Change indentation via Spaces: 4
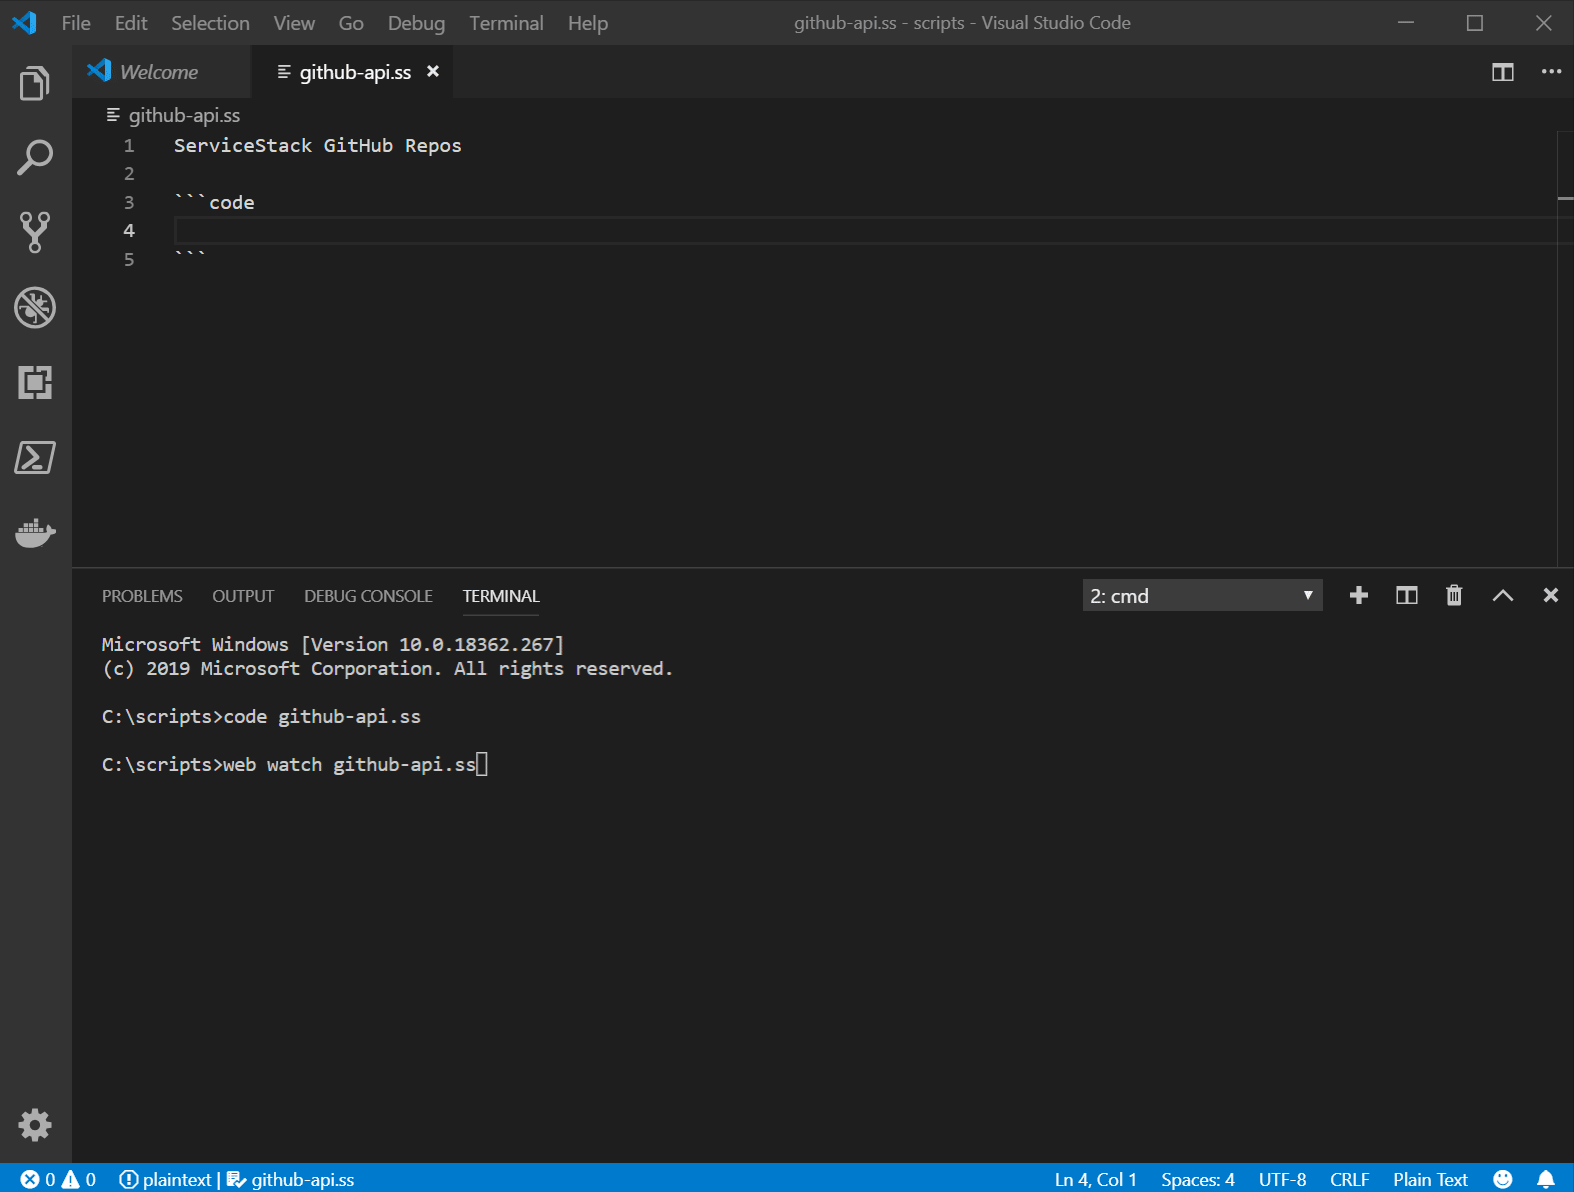The height and width of the screenshot is (1192, 1574). (x=1198, y=1179)
